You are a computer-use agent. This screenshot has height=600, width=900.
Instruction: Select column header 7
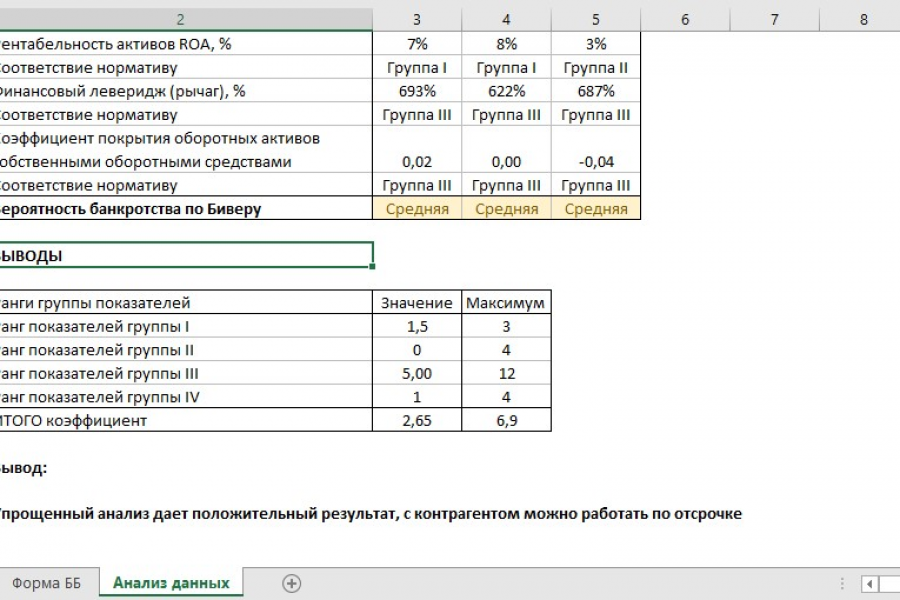tap(775, 20)
